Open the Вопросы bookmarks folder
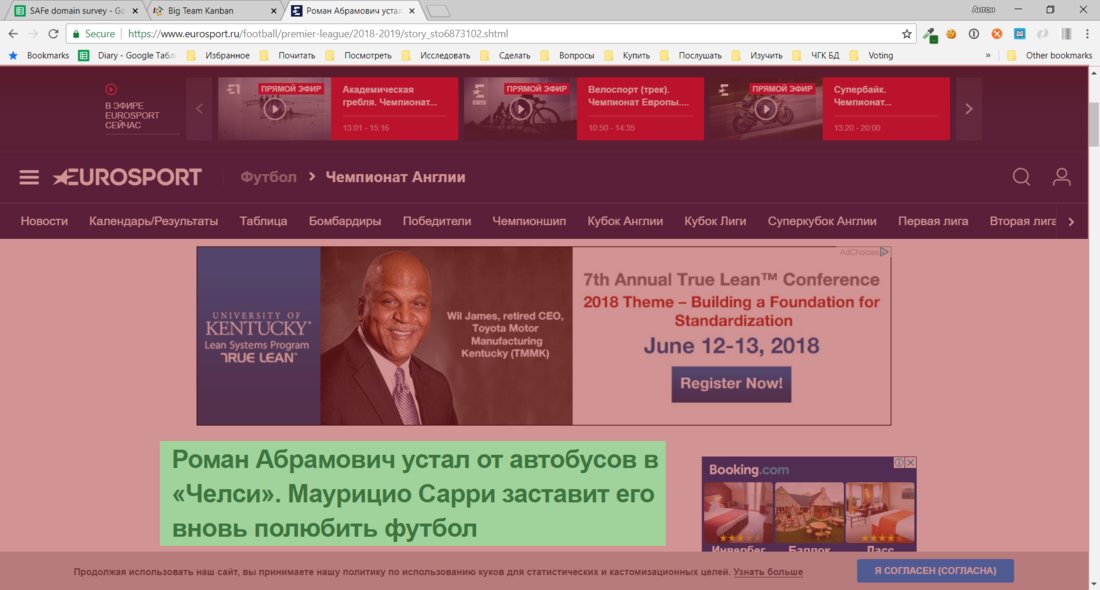 [567, 55]
